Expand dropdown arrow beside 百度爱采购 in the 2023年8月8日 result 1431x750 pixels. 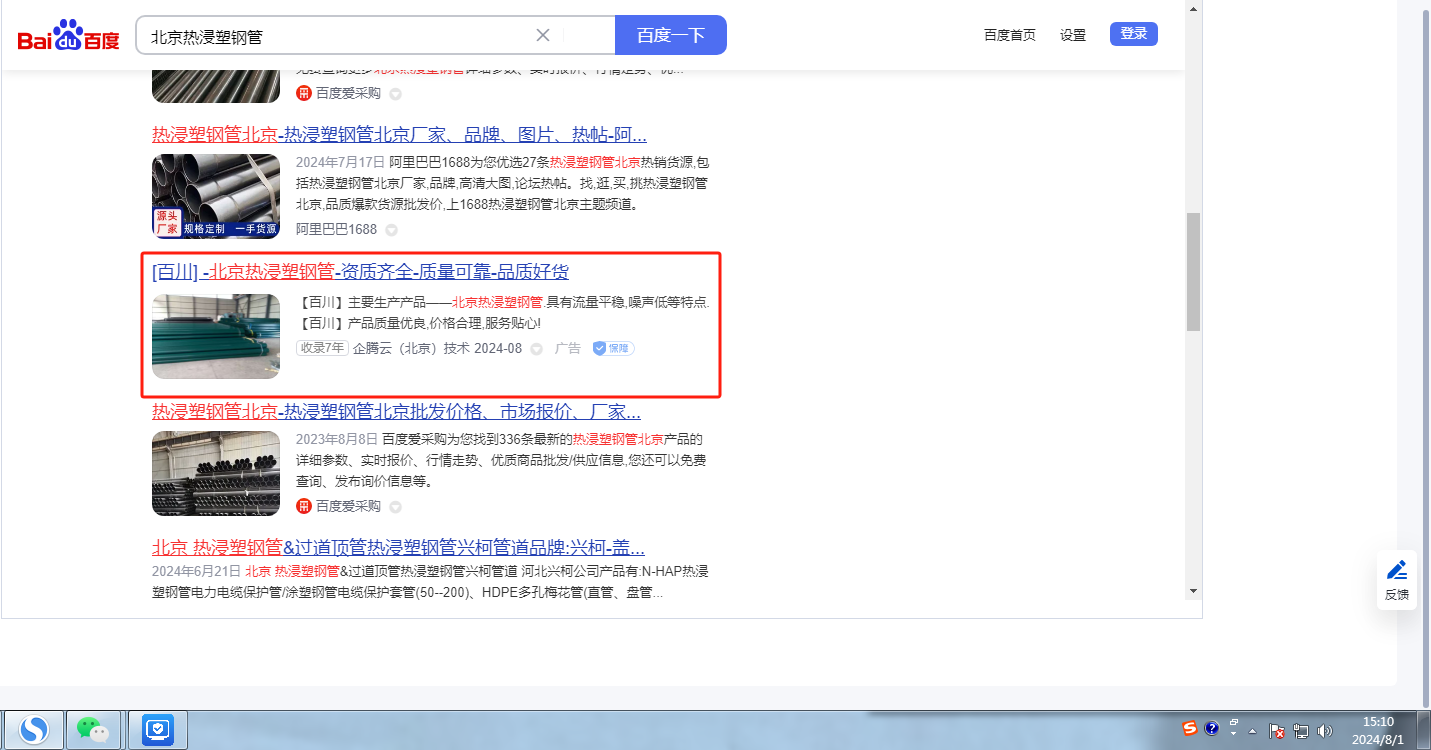(x=395, y=507)
